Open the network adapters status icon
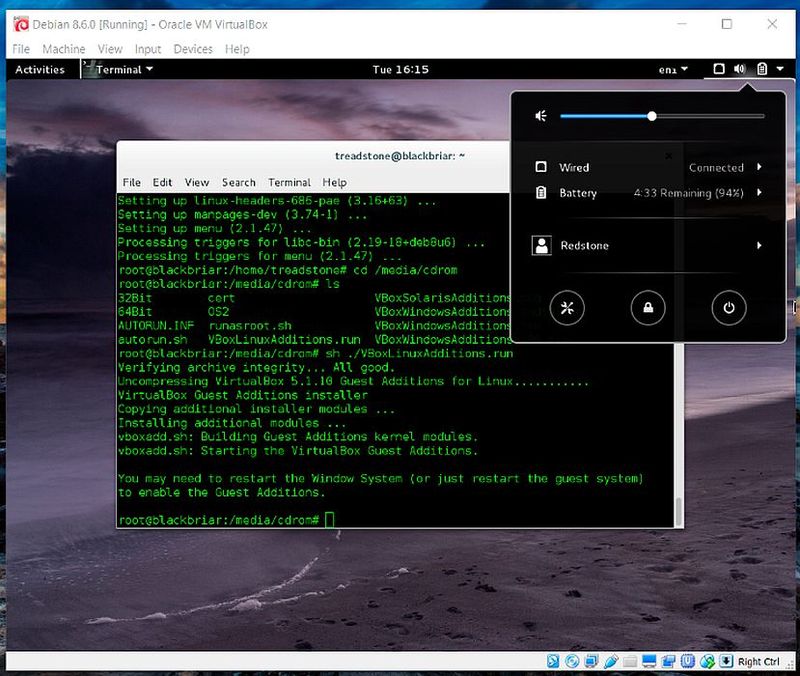800x676 pixels. coord(591,661)
